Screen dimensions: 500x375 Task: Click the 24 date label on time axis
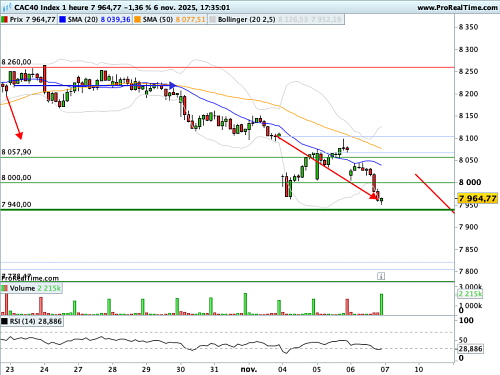[44, 369]
